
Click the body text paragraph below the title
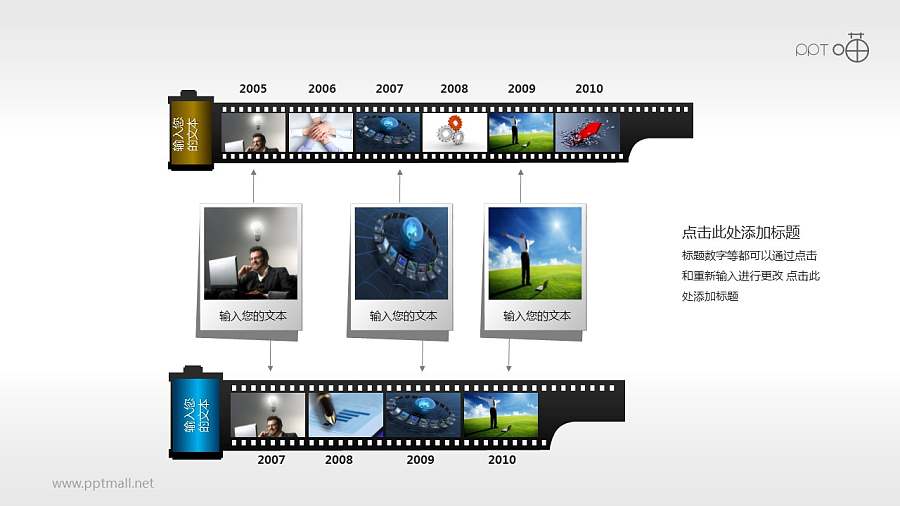(x=750, y=276)
